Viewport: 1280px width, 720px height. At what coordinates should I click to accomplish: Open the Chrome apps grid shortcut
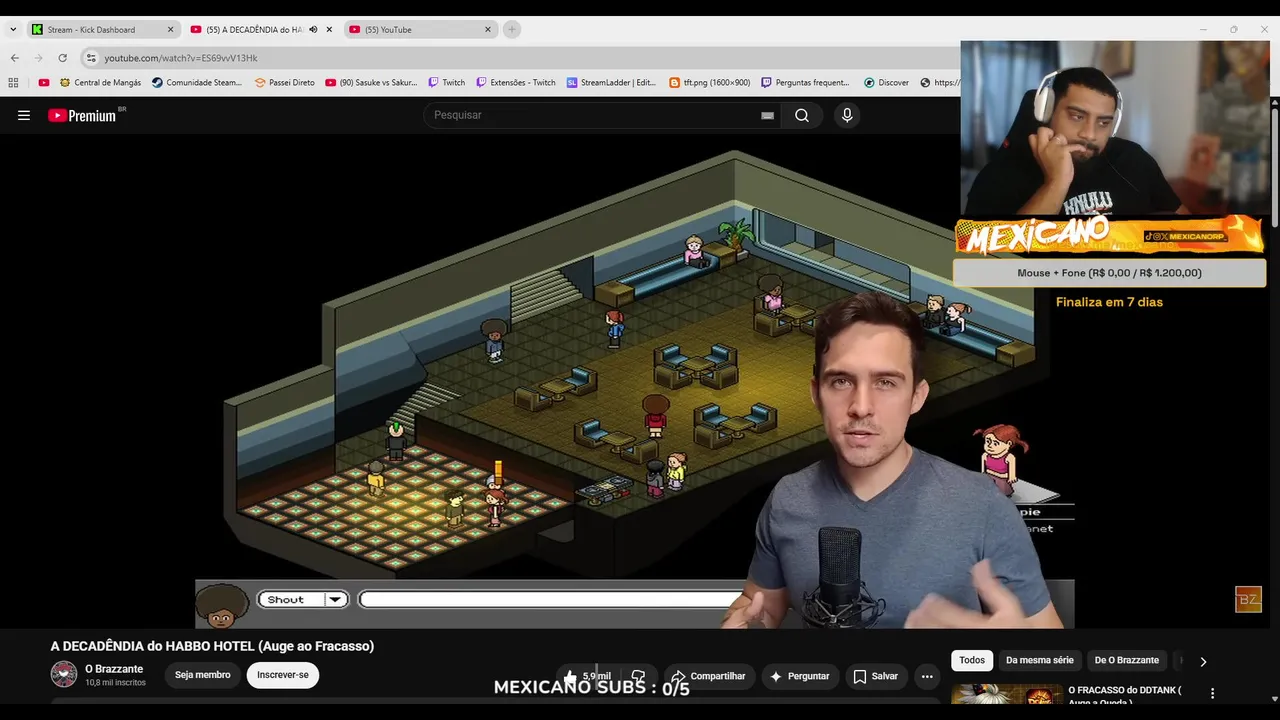click(x=13, y=83)
